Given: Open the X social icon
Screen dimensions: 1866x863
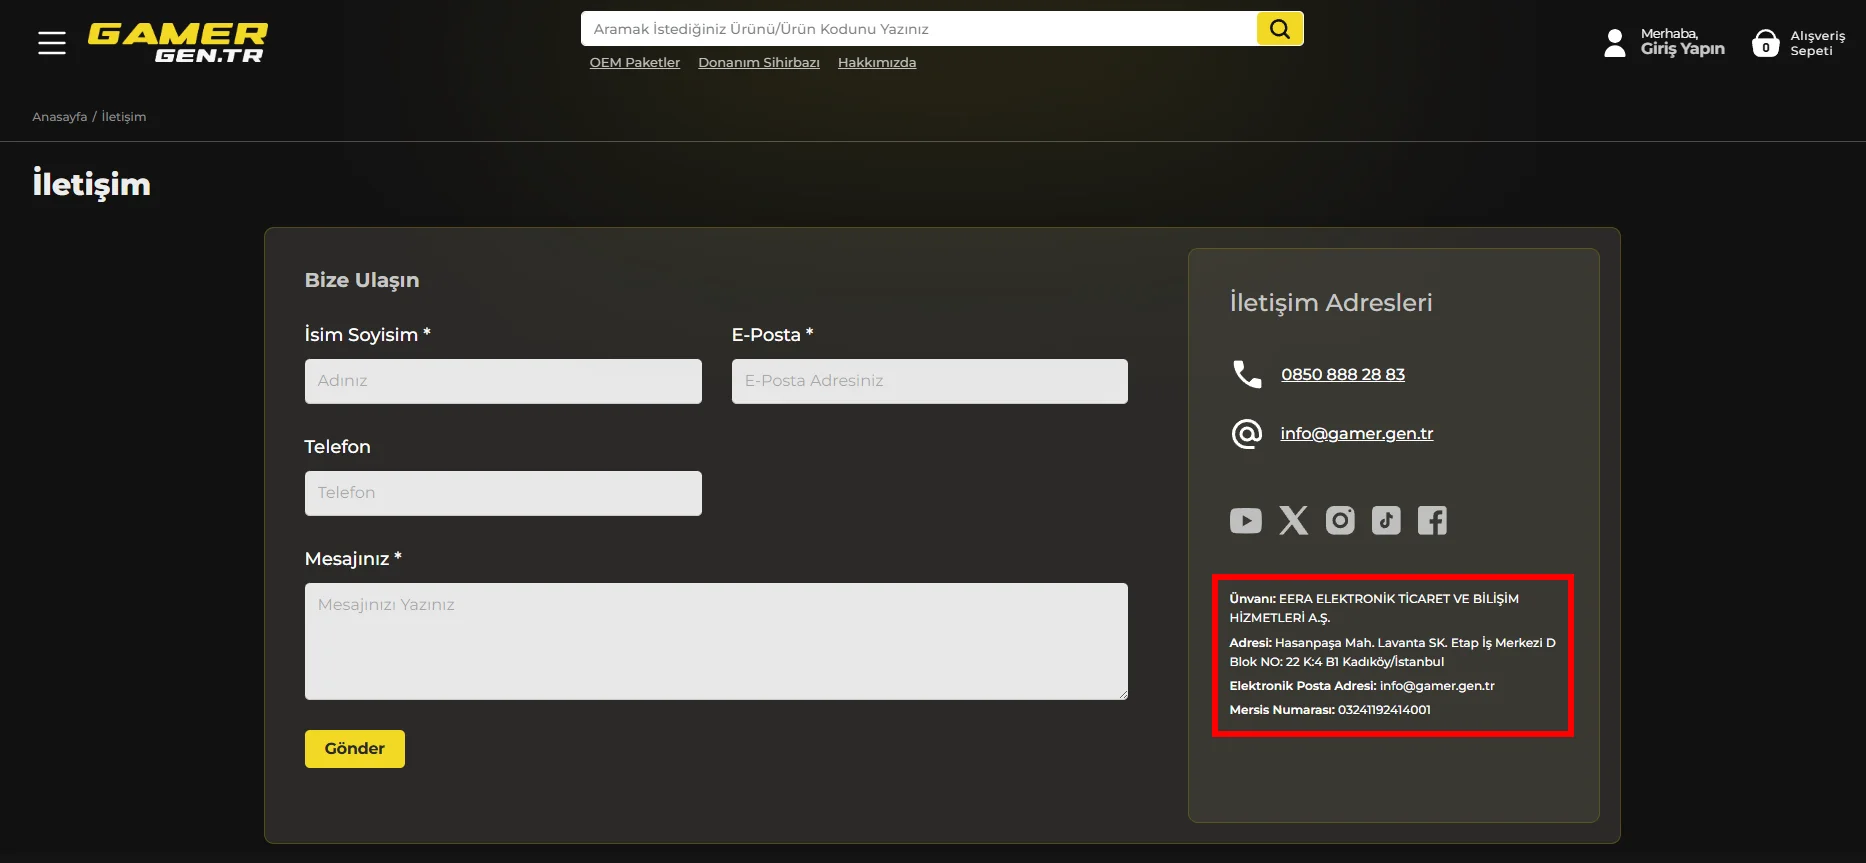Looking at the screenshot, I should [x=1294, y=520].
